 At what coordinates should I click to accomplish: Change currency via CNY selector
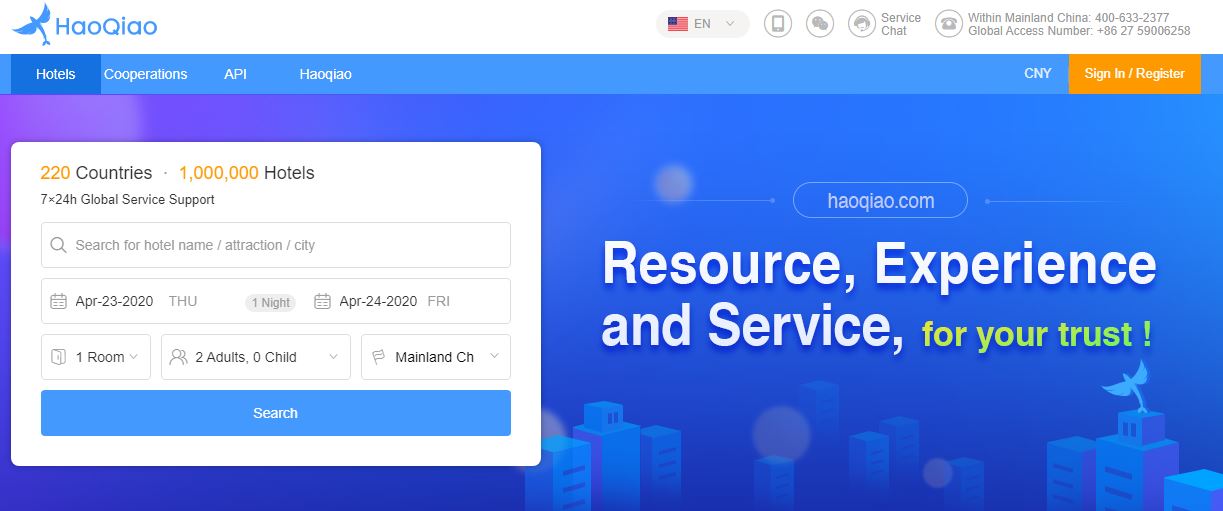1038,74
